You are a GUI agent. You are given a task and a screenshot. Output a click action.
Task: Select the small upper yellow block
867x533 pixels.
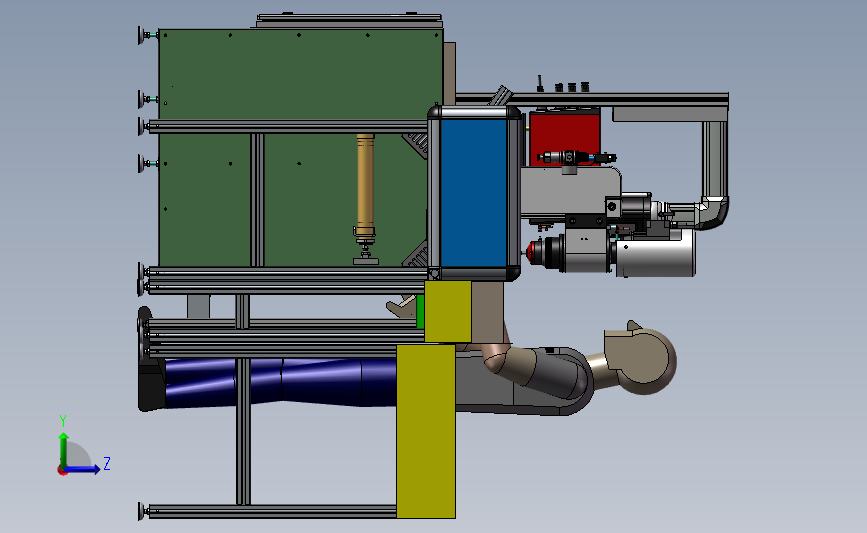pyautogui.click(x=447, y=311)
